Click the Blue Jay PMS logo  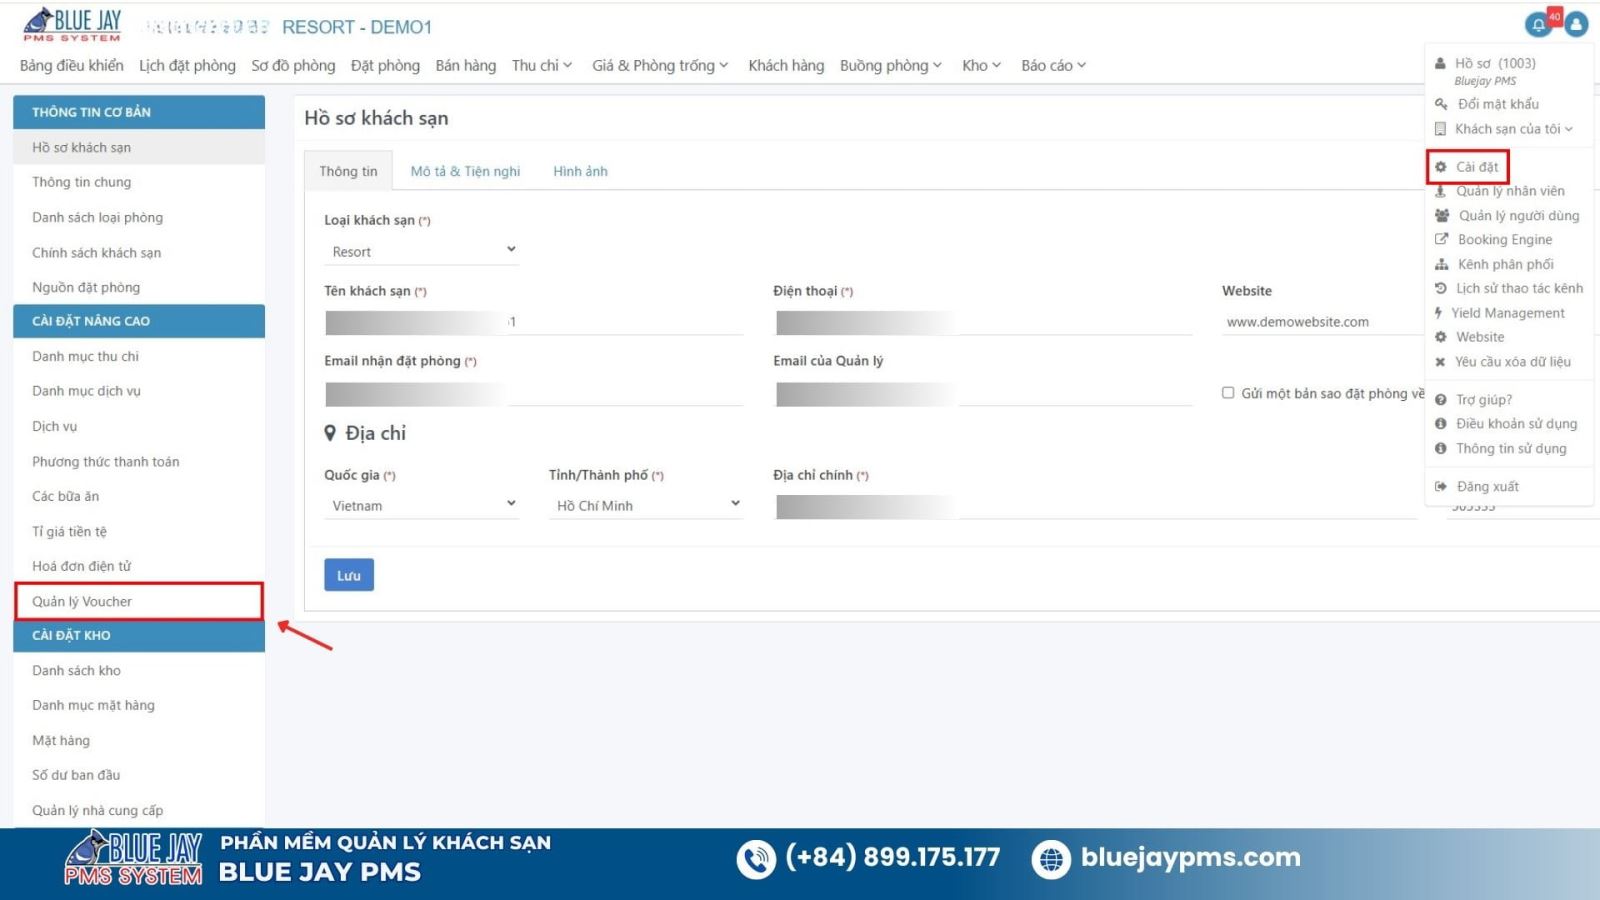[72, 25]
